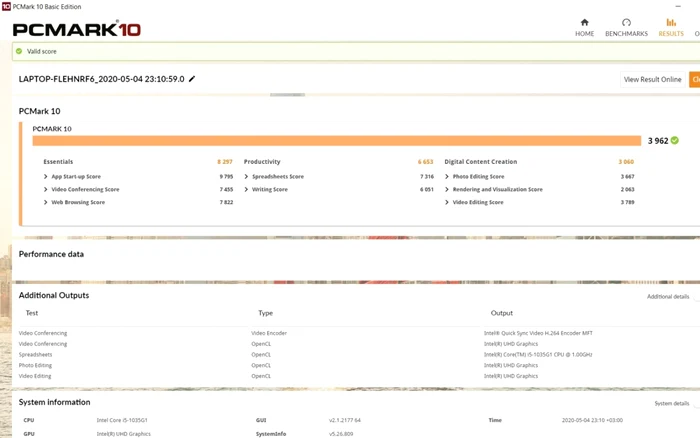Open the Results tab
700x438 pixels.
(671, 28)
